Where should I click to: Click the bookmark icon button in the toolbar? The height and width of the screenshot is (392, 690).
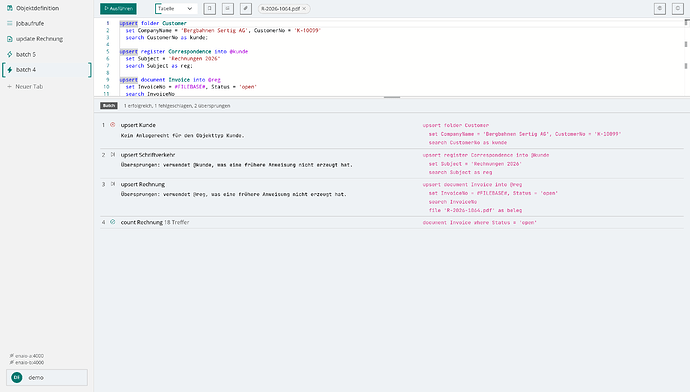tap(209, 8)
